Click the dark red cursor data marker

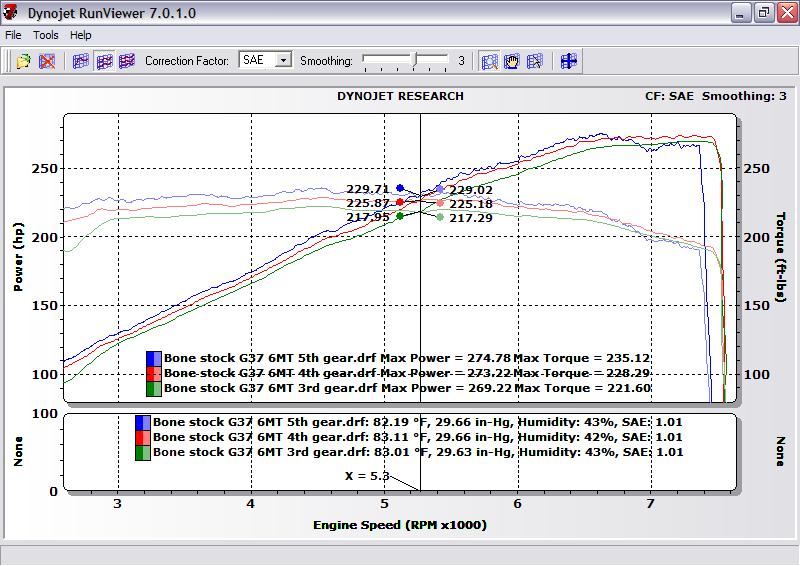tap(400, 202)
